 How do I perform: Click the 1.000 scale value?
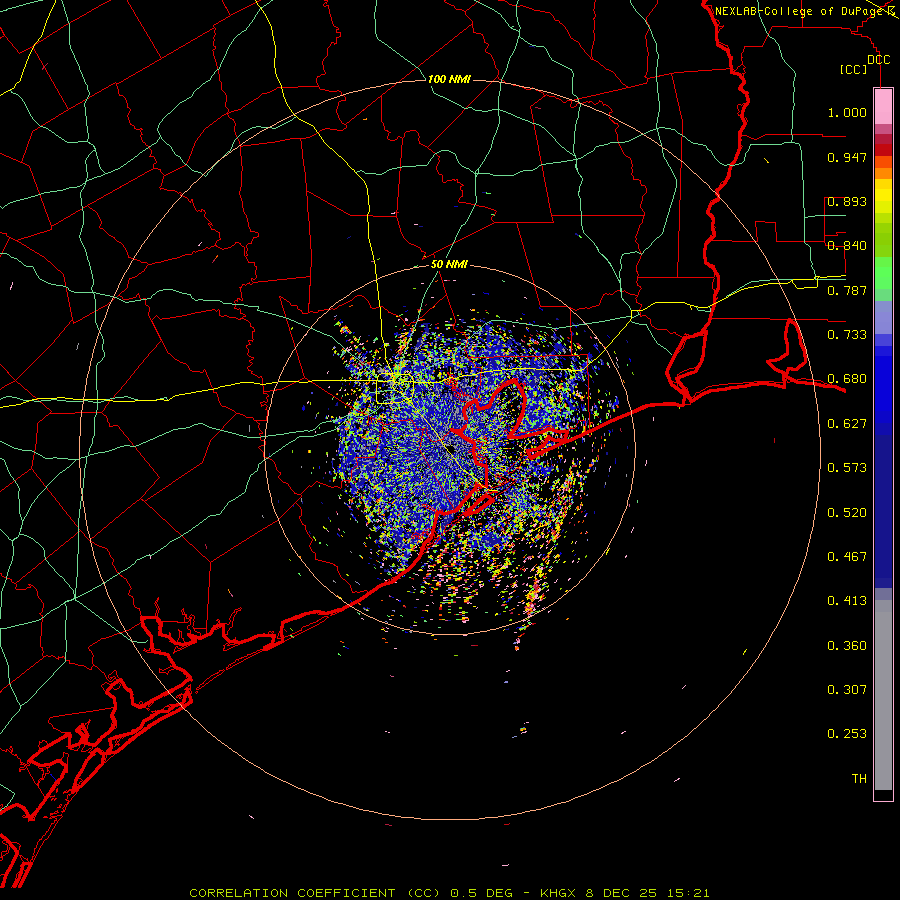click(x=847, y=112)
